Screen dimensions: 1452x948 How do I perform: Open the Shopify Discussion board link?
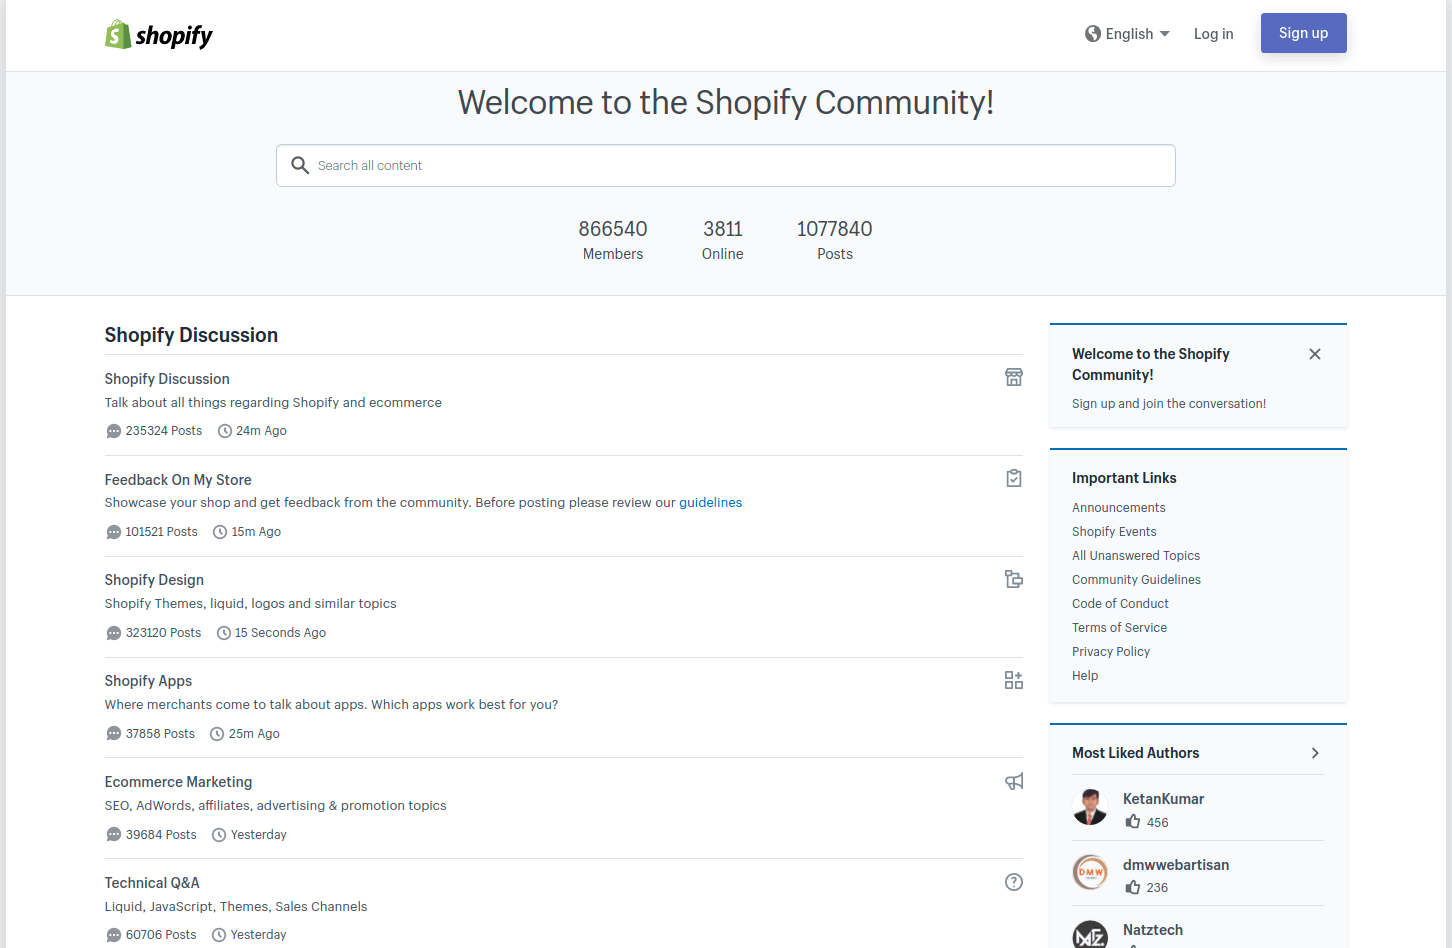[167, 379]
